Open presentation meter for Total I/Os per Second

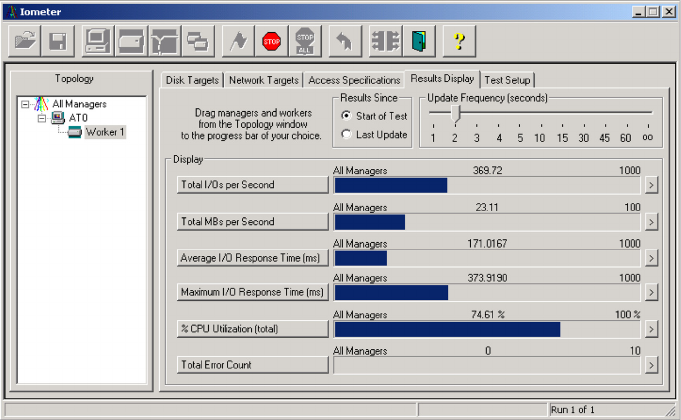651,185
